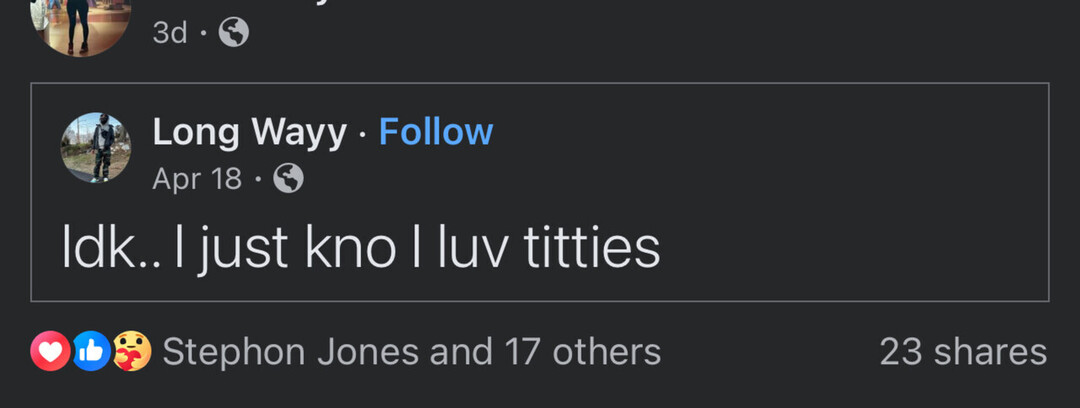The image size is (1080, 408).
Task: View the 23 shares list
Action: coord(963,352)
